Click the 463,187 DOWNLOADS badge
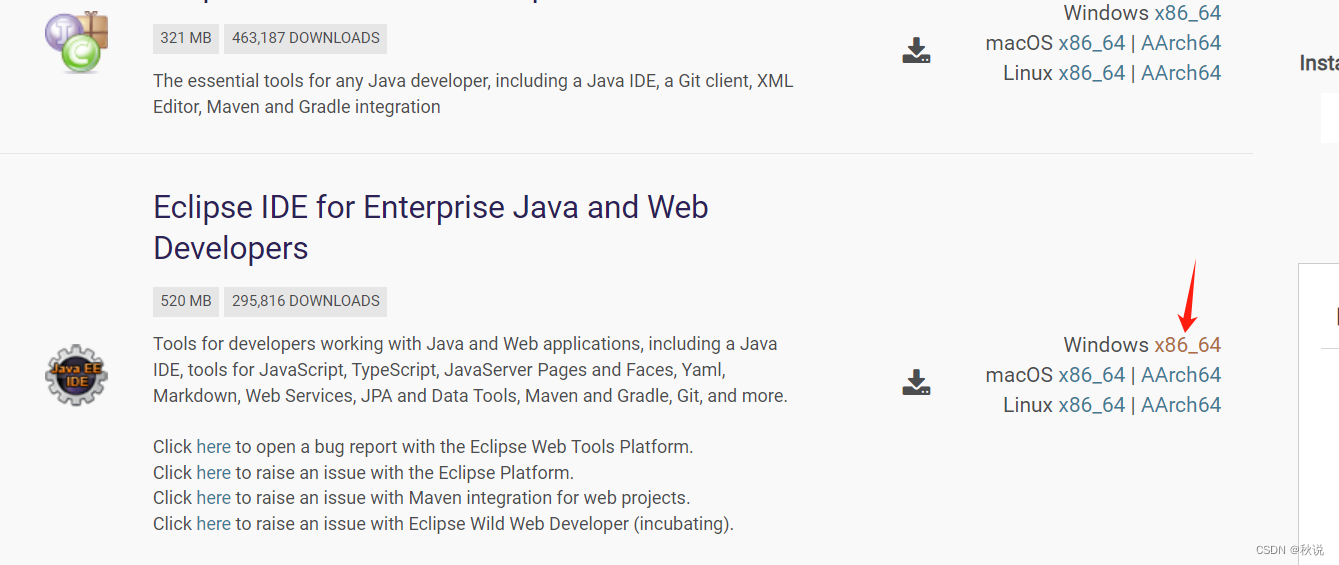 [x=306, y=38]
